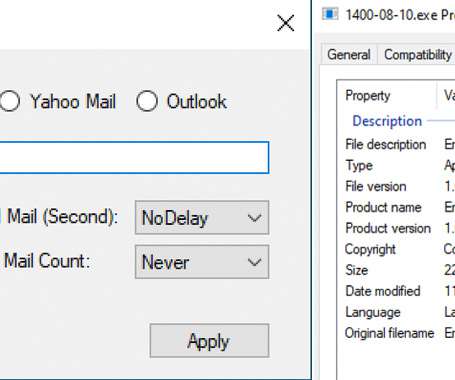Open the NoDelay dropdown for Mail (Second)
455x380 pixels.
pos(202,218)
